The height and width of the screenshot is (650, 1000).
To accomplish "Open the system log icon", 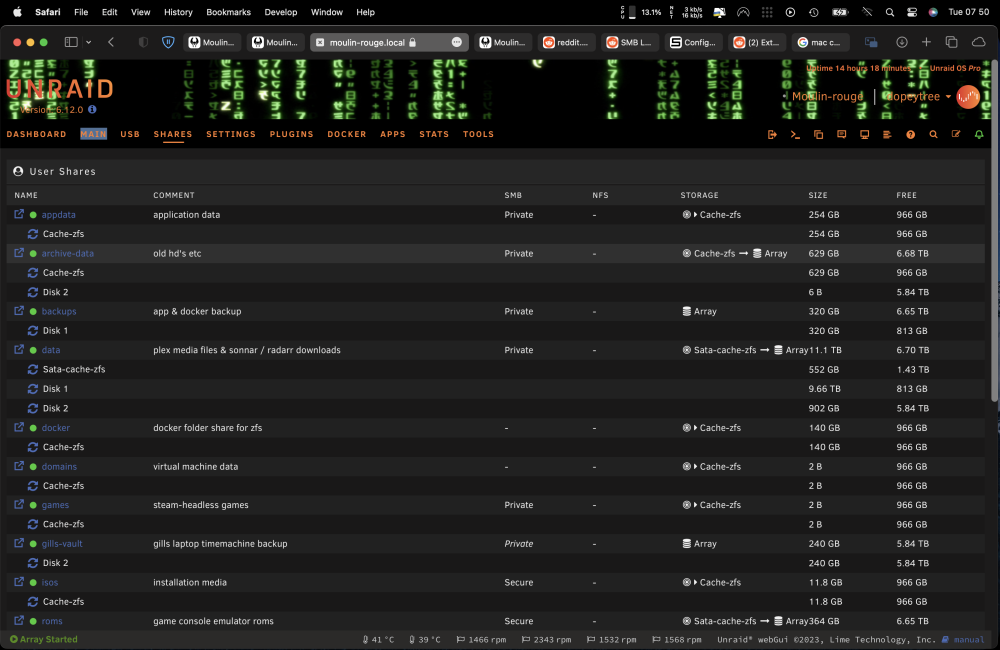I will (887, 135).
